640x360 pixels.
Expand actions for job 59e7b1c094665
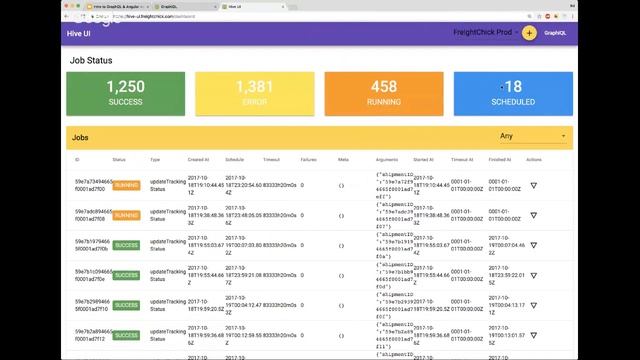(x=533, y=276)
